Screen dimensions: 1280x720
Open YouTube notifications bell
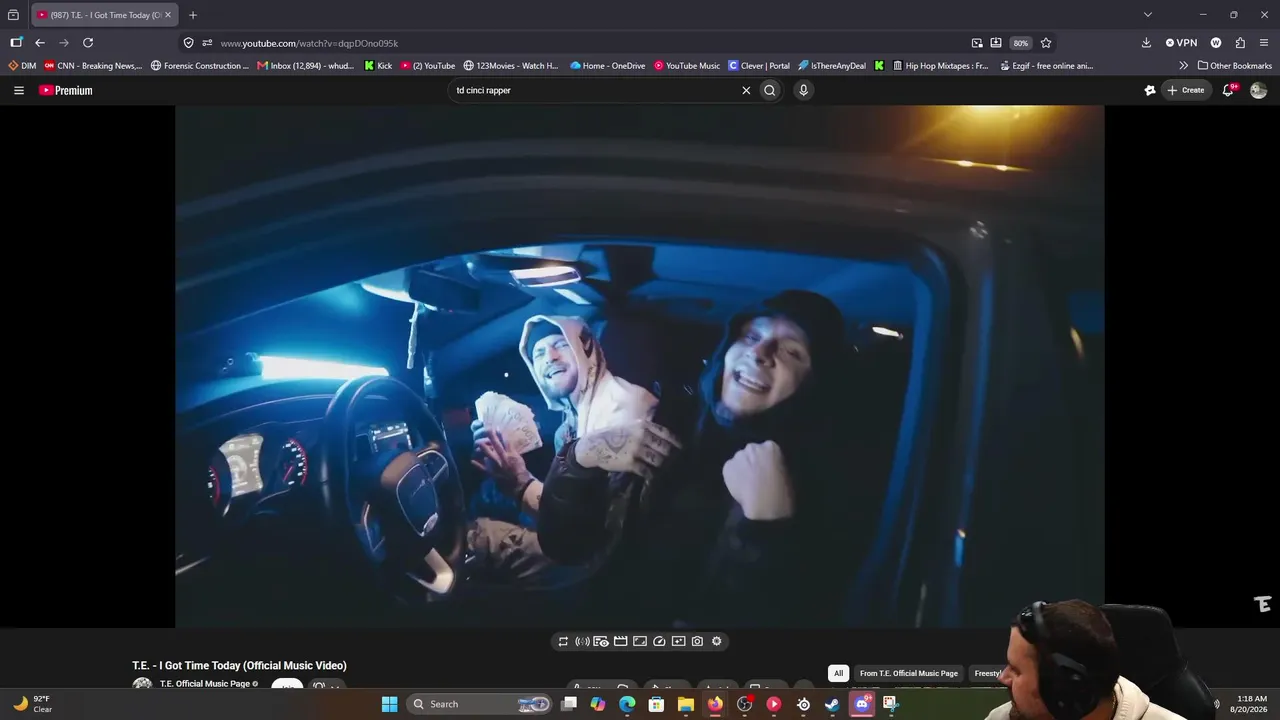pos(1229,90)
